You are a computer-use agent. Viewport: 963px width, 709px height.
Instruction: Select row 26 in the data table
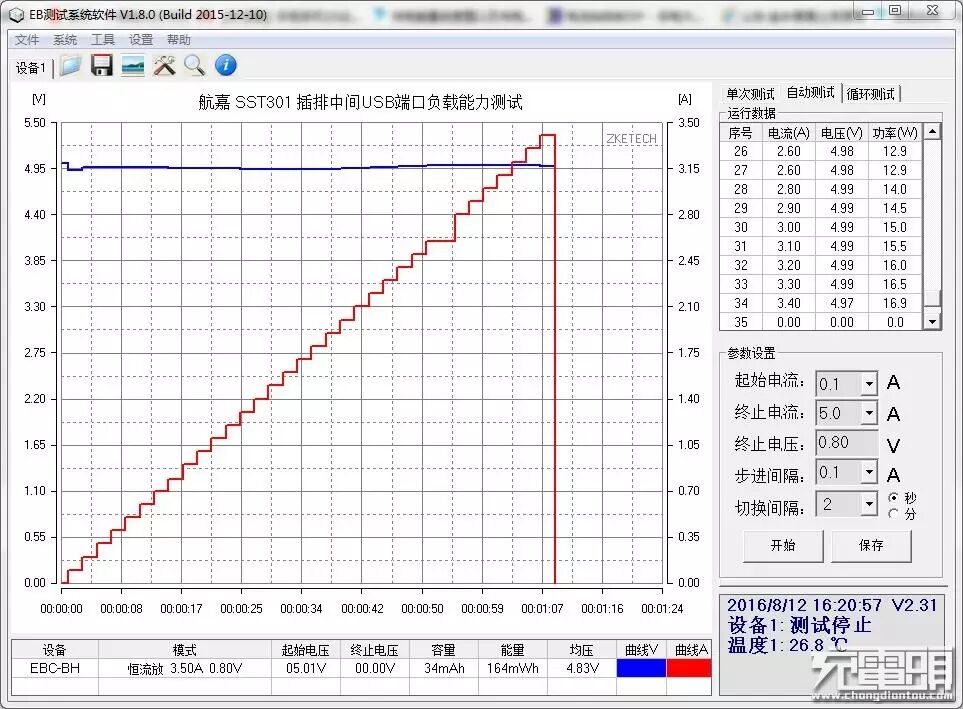click(821, 151)
